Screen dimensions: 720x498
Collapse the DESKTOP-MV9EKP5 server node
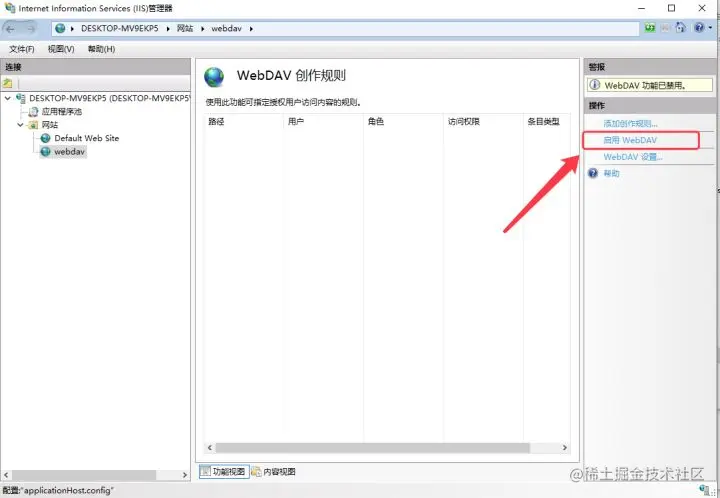(8, 98)
